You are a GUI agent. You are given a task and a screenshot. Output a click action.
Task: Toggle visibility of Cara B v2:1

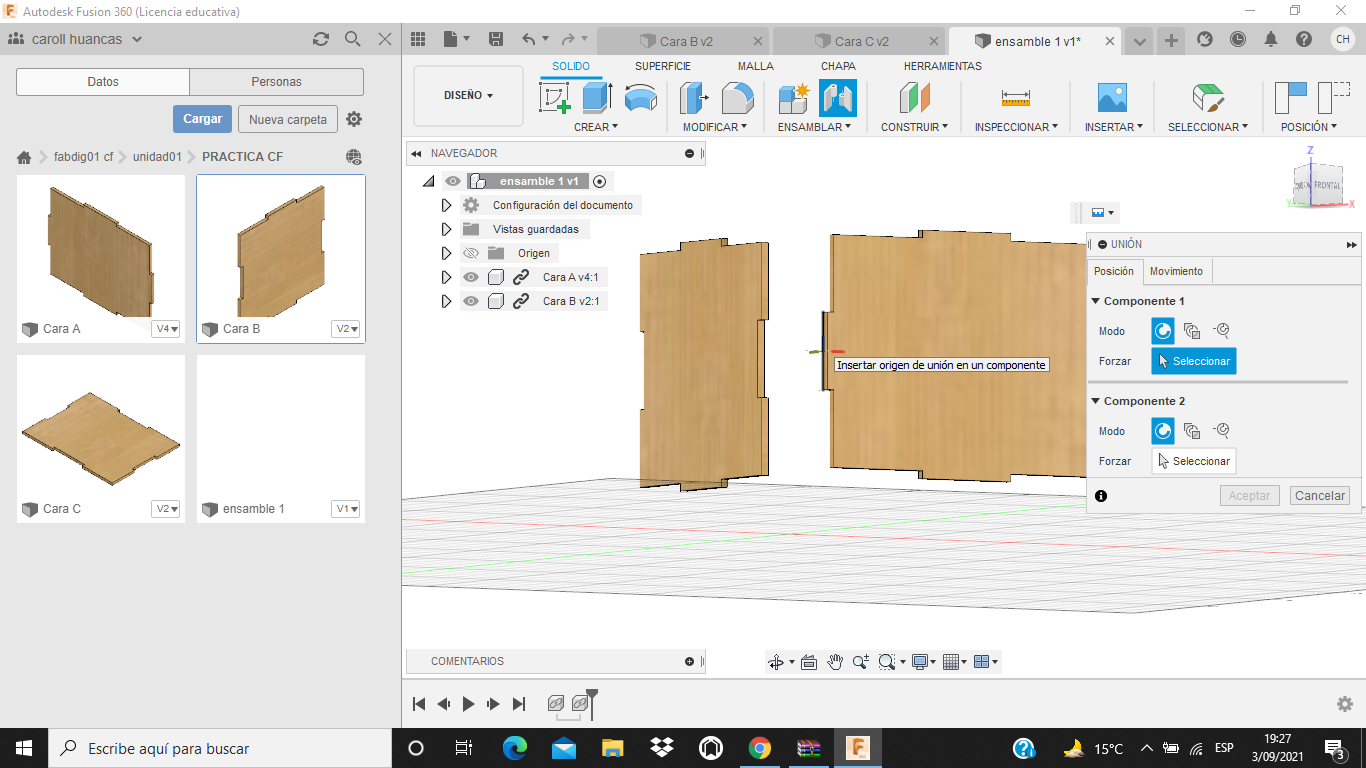tap(471, 301)
